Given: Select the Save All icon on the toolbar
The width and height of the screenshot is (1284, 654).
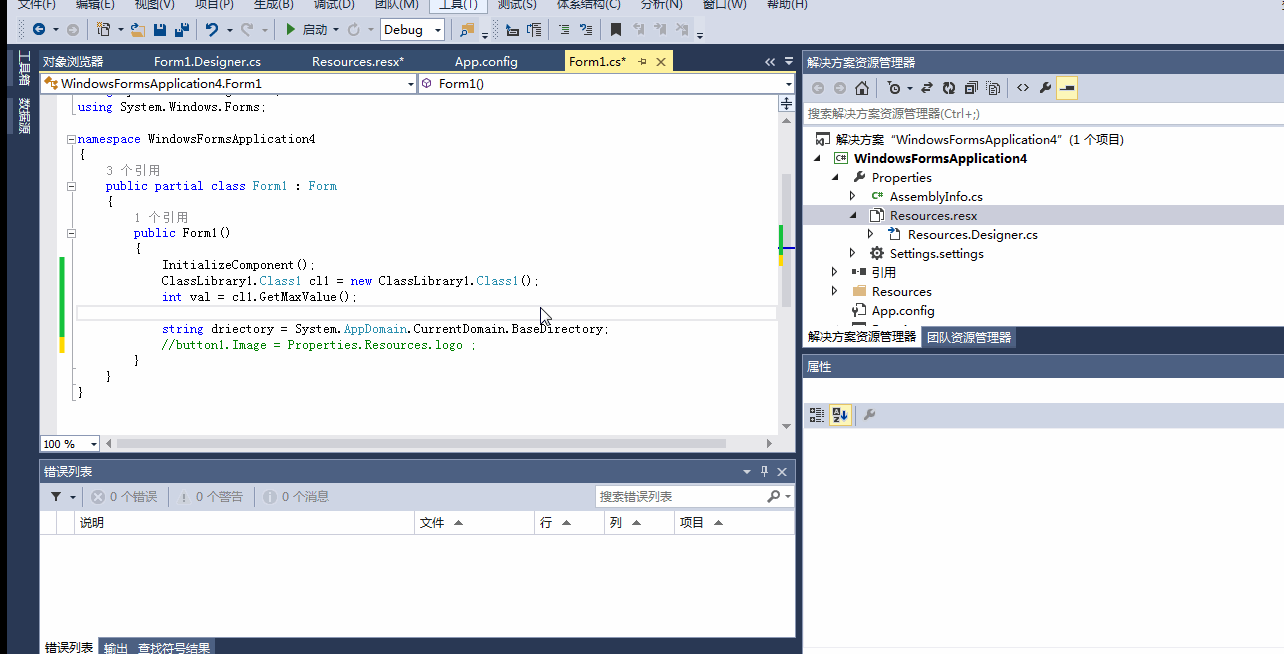Looking at the screenshot, I should (183, 29).
